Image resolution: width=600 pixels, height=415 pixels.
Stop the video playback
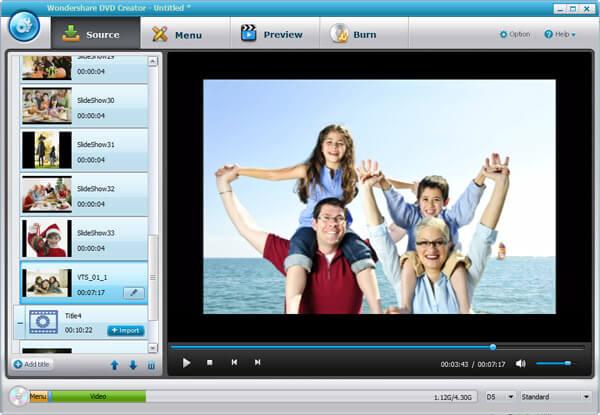coord(210,363)
